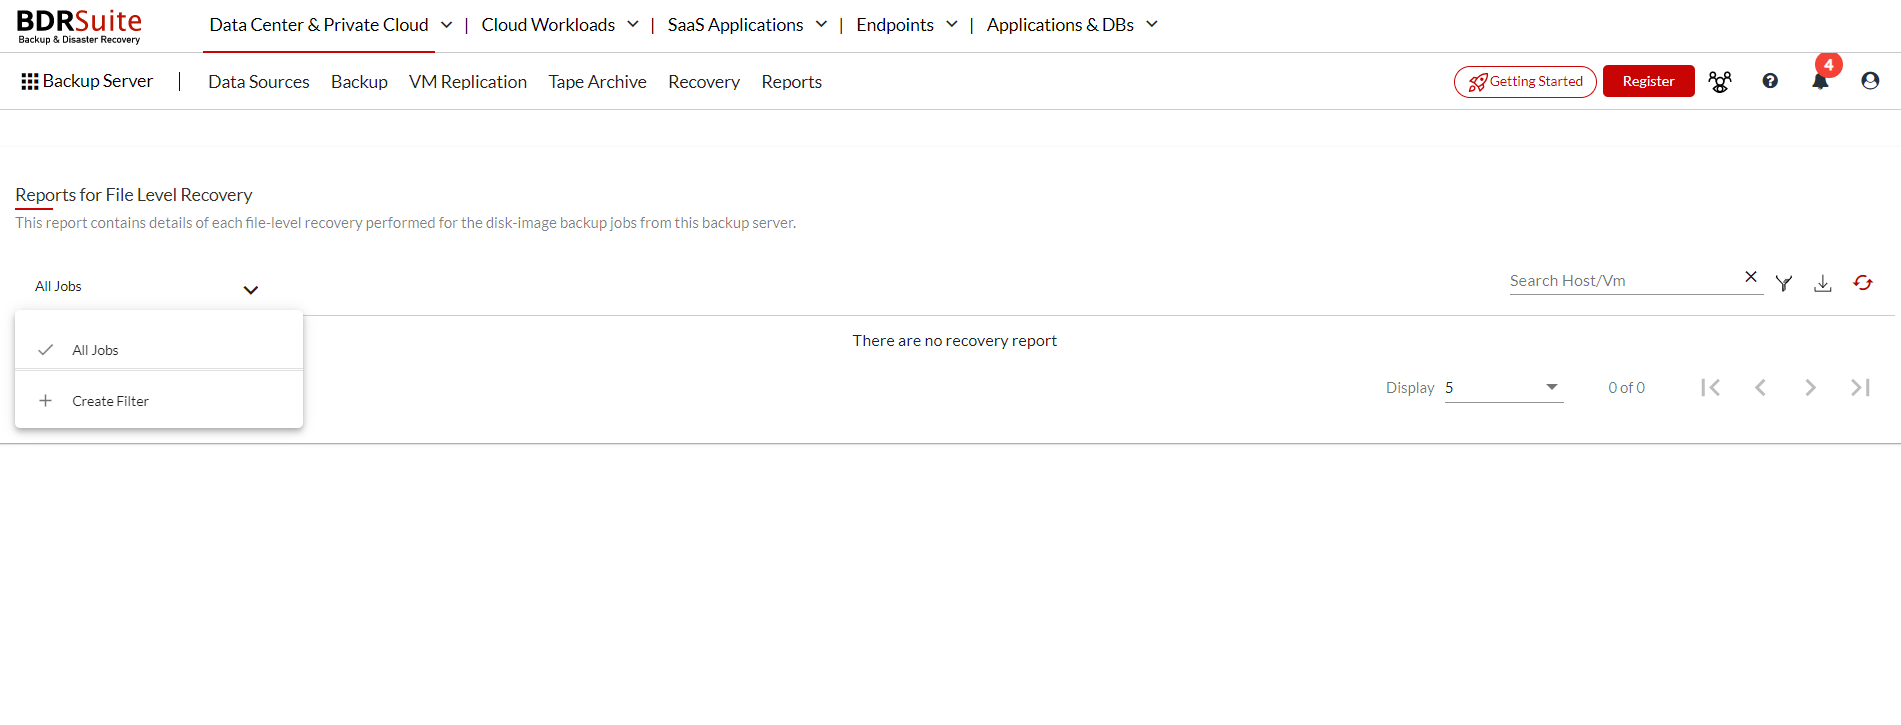Screen dimensions: 1901x725
Task: Click the Backup Server label
Action: tap(98, 81)
